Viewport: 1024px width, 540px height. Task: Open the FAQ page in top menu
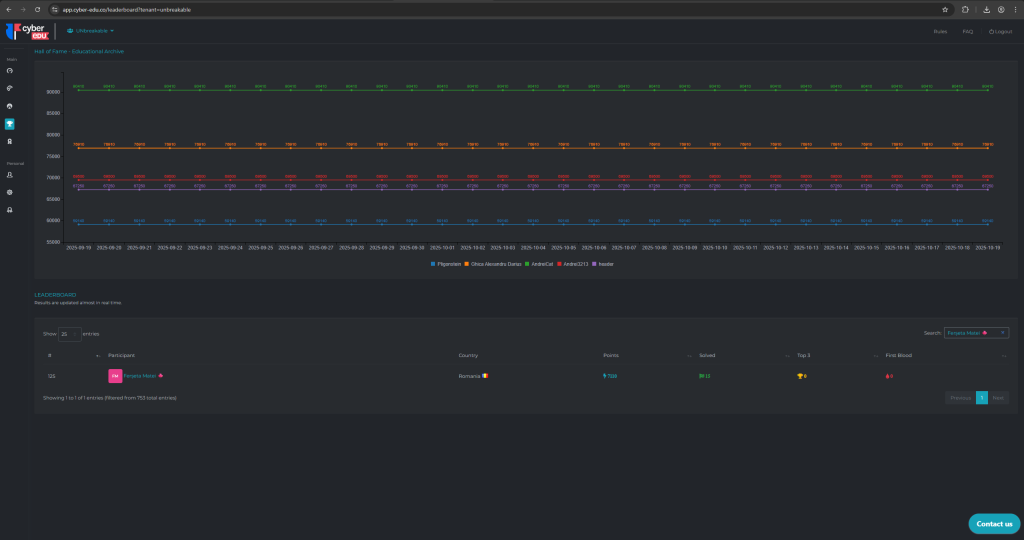click(967, 31)
